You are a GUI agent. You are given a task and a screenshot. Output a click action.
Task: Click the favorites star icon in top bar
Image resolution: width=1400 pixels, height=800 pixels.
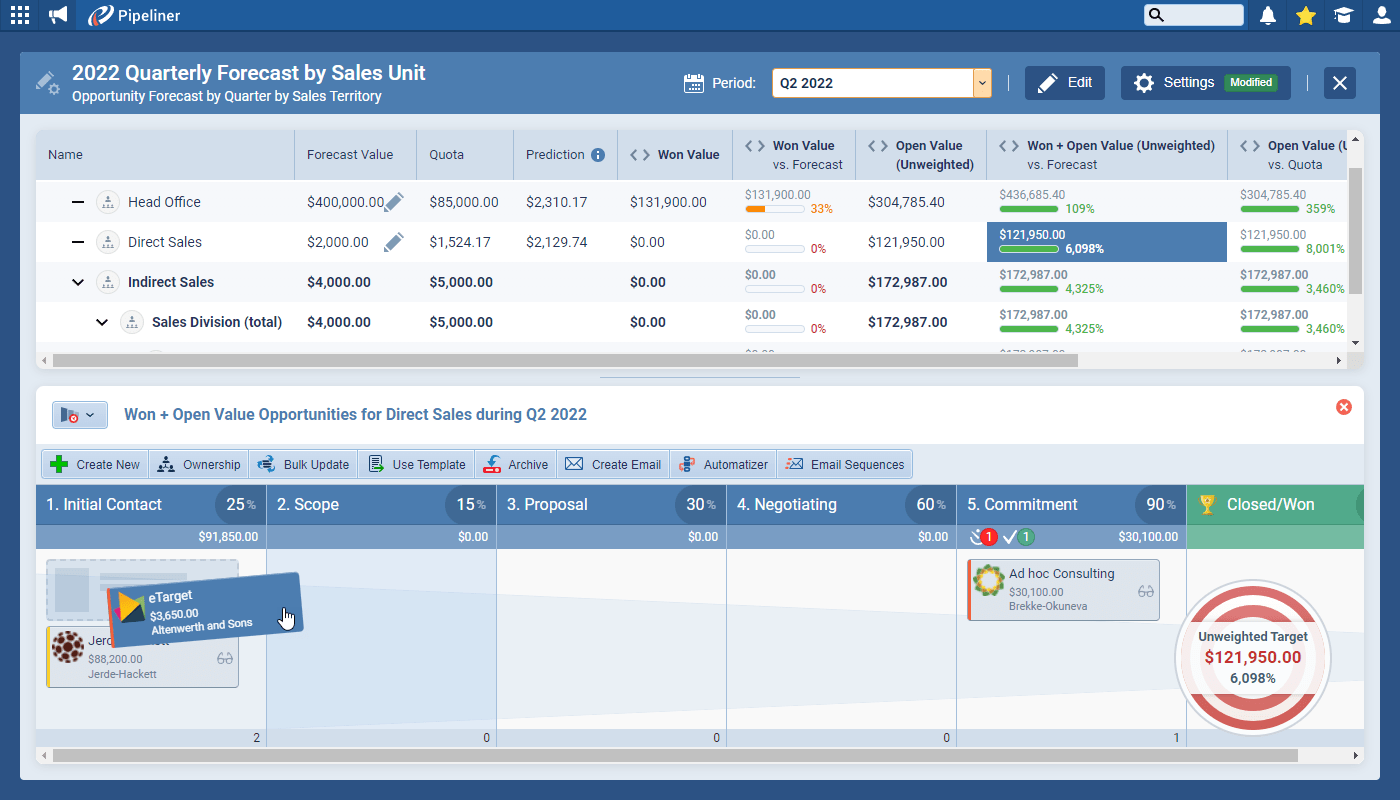(1305, 15)
